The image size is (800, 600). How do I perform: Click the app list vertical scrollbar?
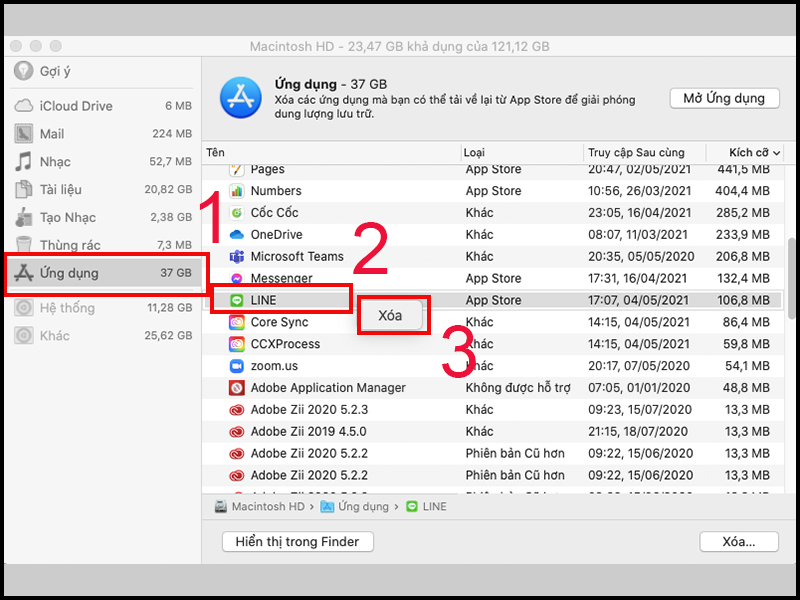(x=791, y=279)
